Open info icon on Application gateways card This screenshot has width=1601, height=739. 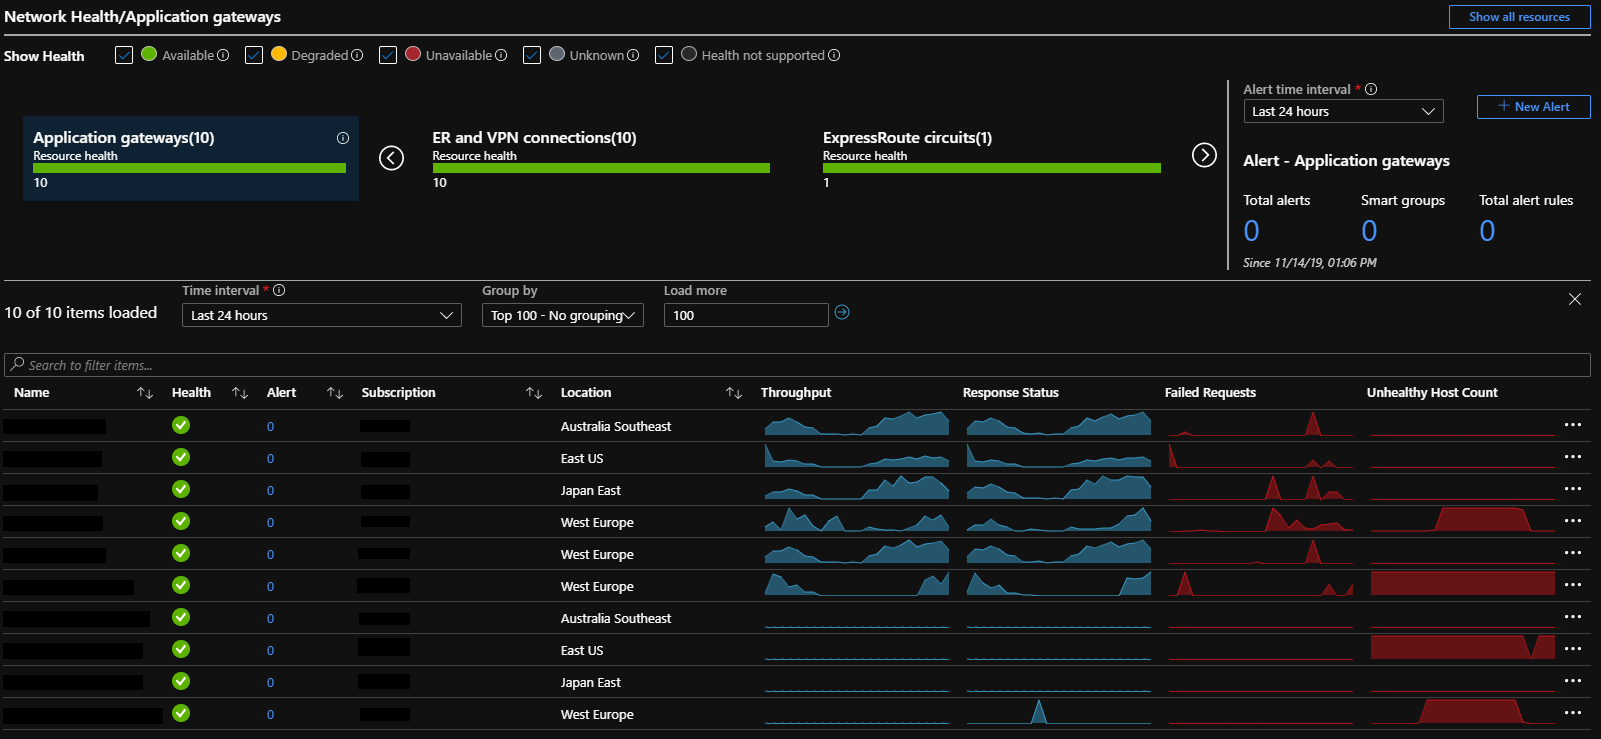click(343, 138)
